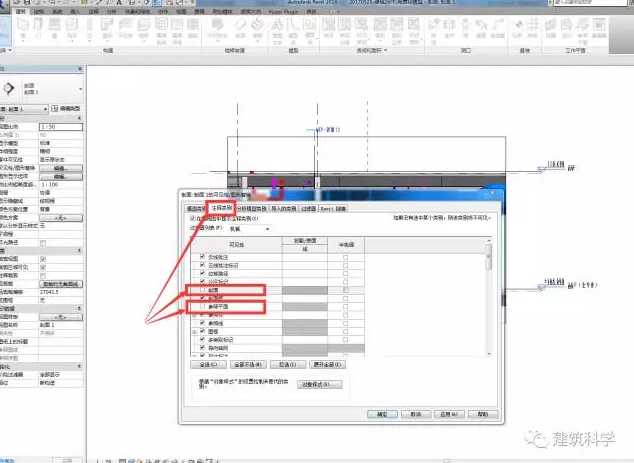Uncheck the 多类别标记 visibility checkbox
The image size is (634, 463).
click(x=203, y=340)
